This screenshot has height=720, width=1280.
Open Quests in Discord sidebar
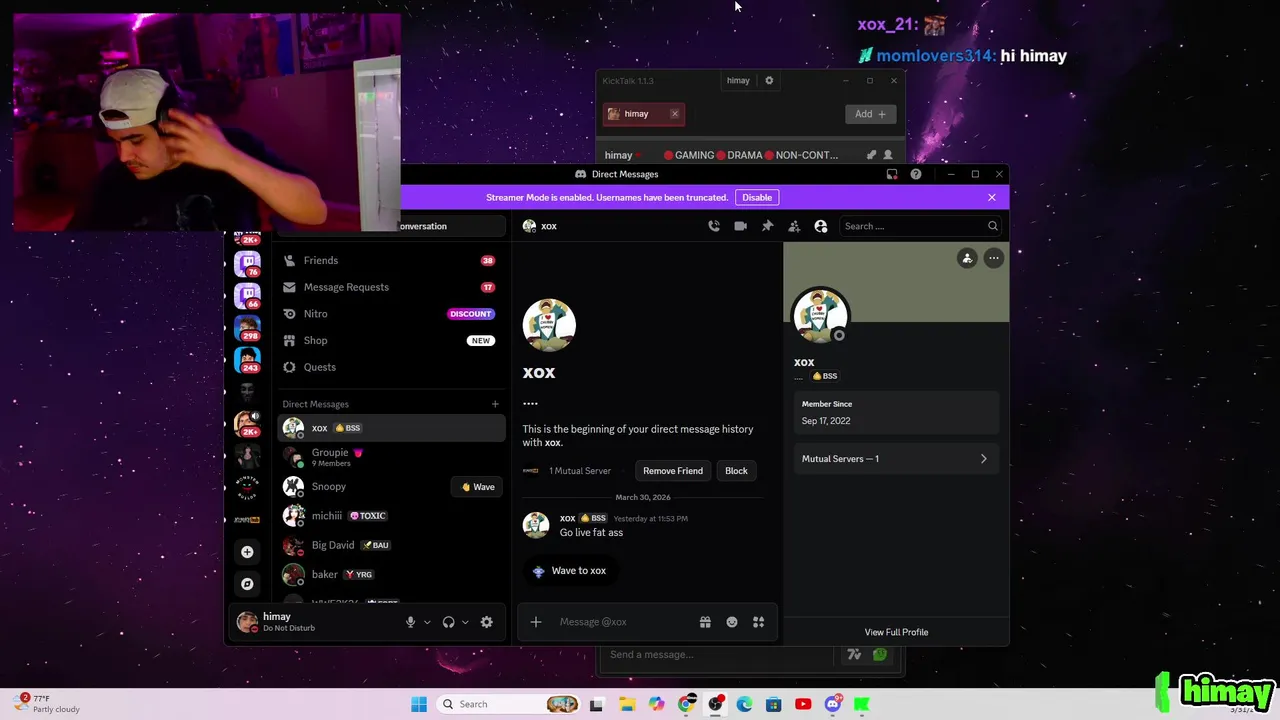391,367
